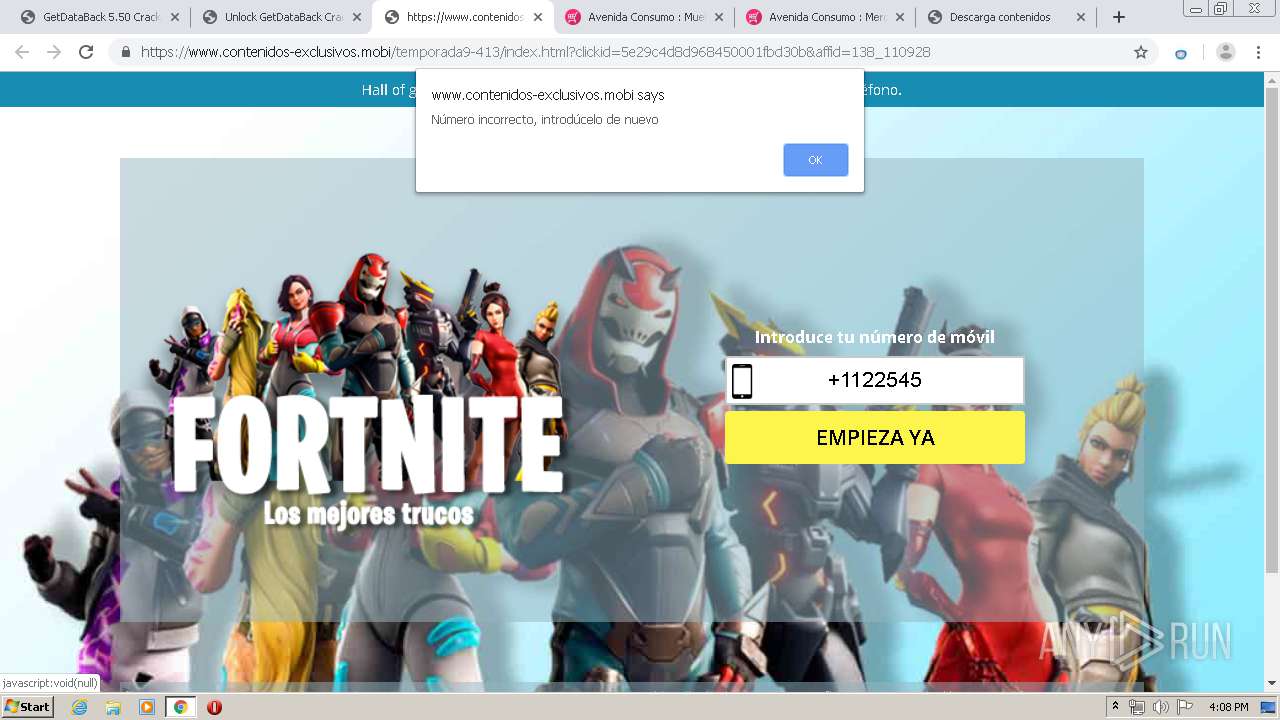Image resolution: width=1280 pixels, height=720 pixels.
Task: Minimize the Chrome window
Action: pos(1196,9)
